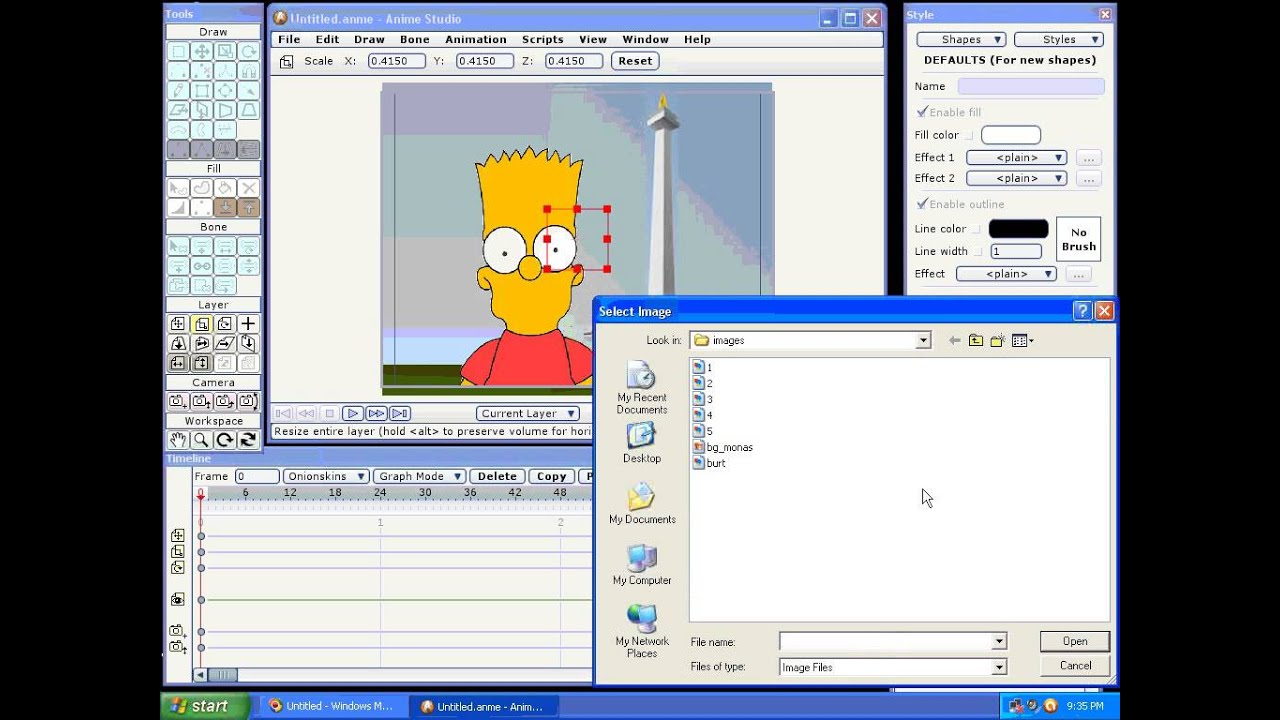Open the Styles dropdown in Style panel

(1059, 39)
